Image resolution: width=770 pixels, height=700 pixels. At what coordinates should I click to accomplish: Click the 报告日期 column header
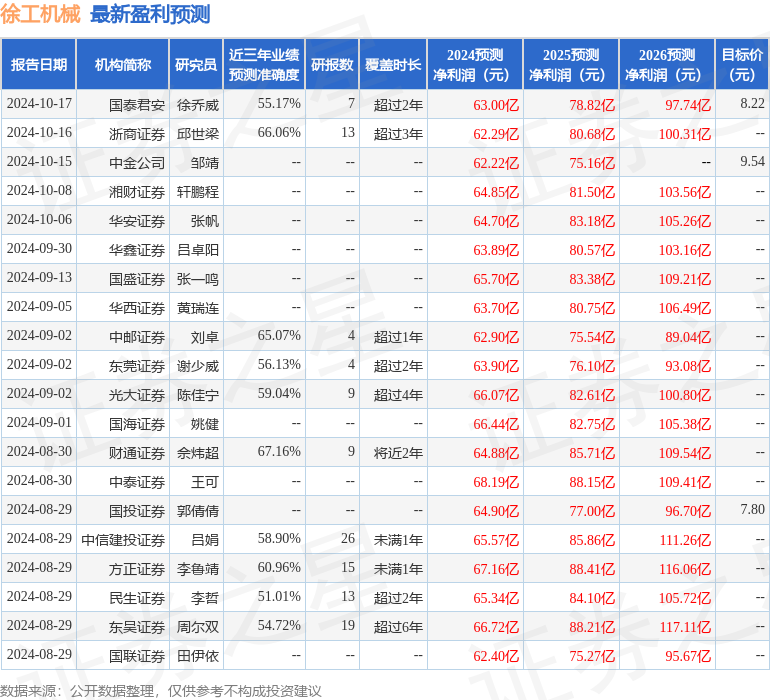pyautogui.click(x=38, y=64)
